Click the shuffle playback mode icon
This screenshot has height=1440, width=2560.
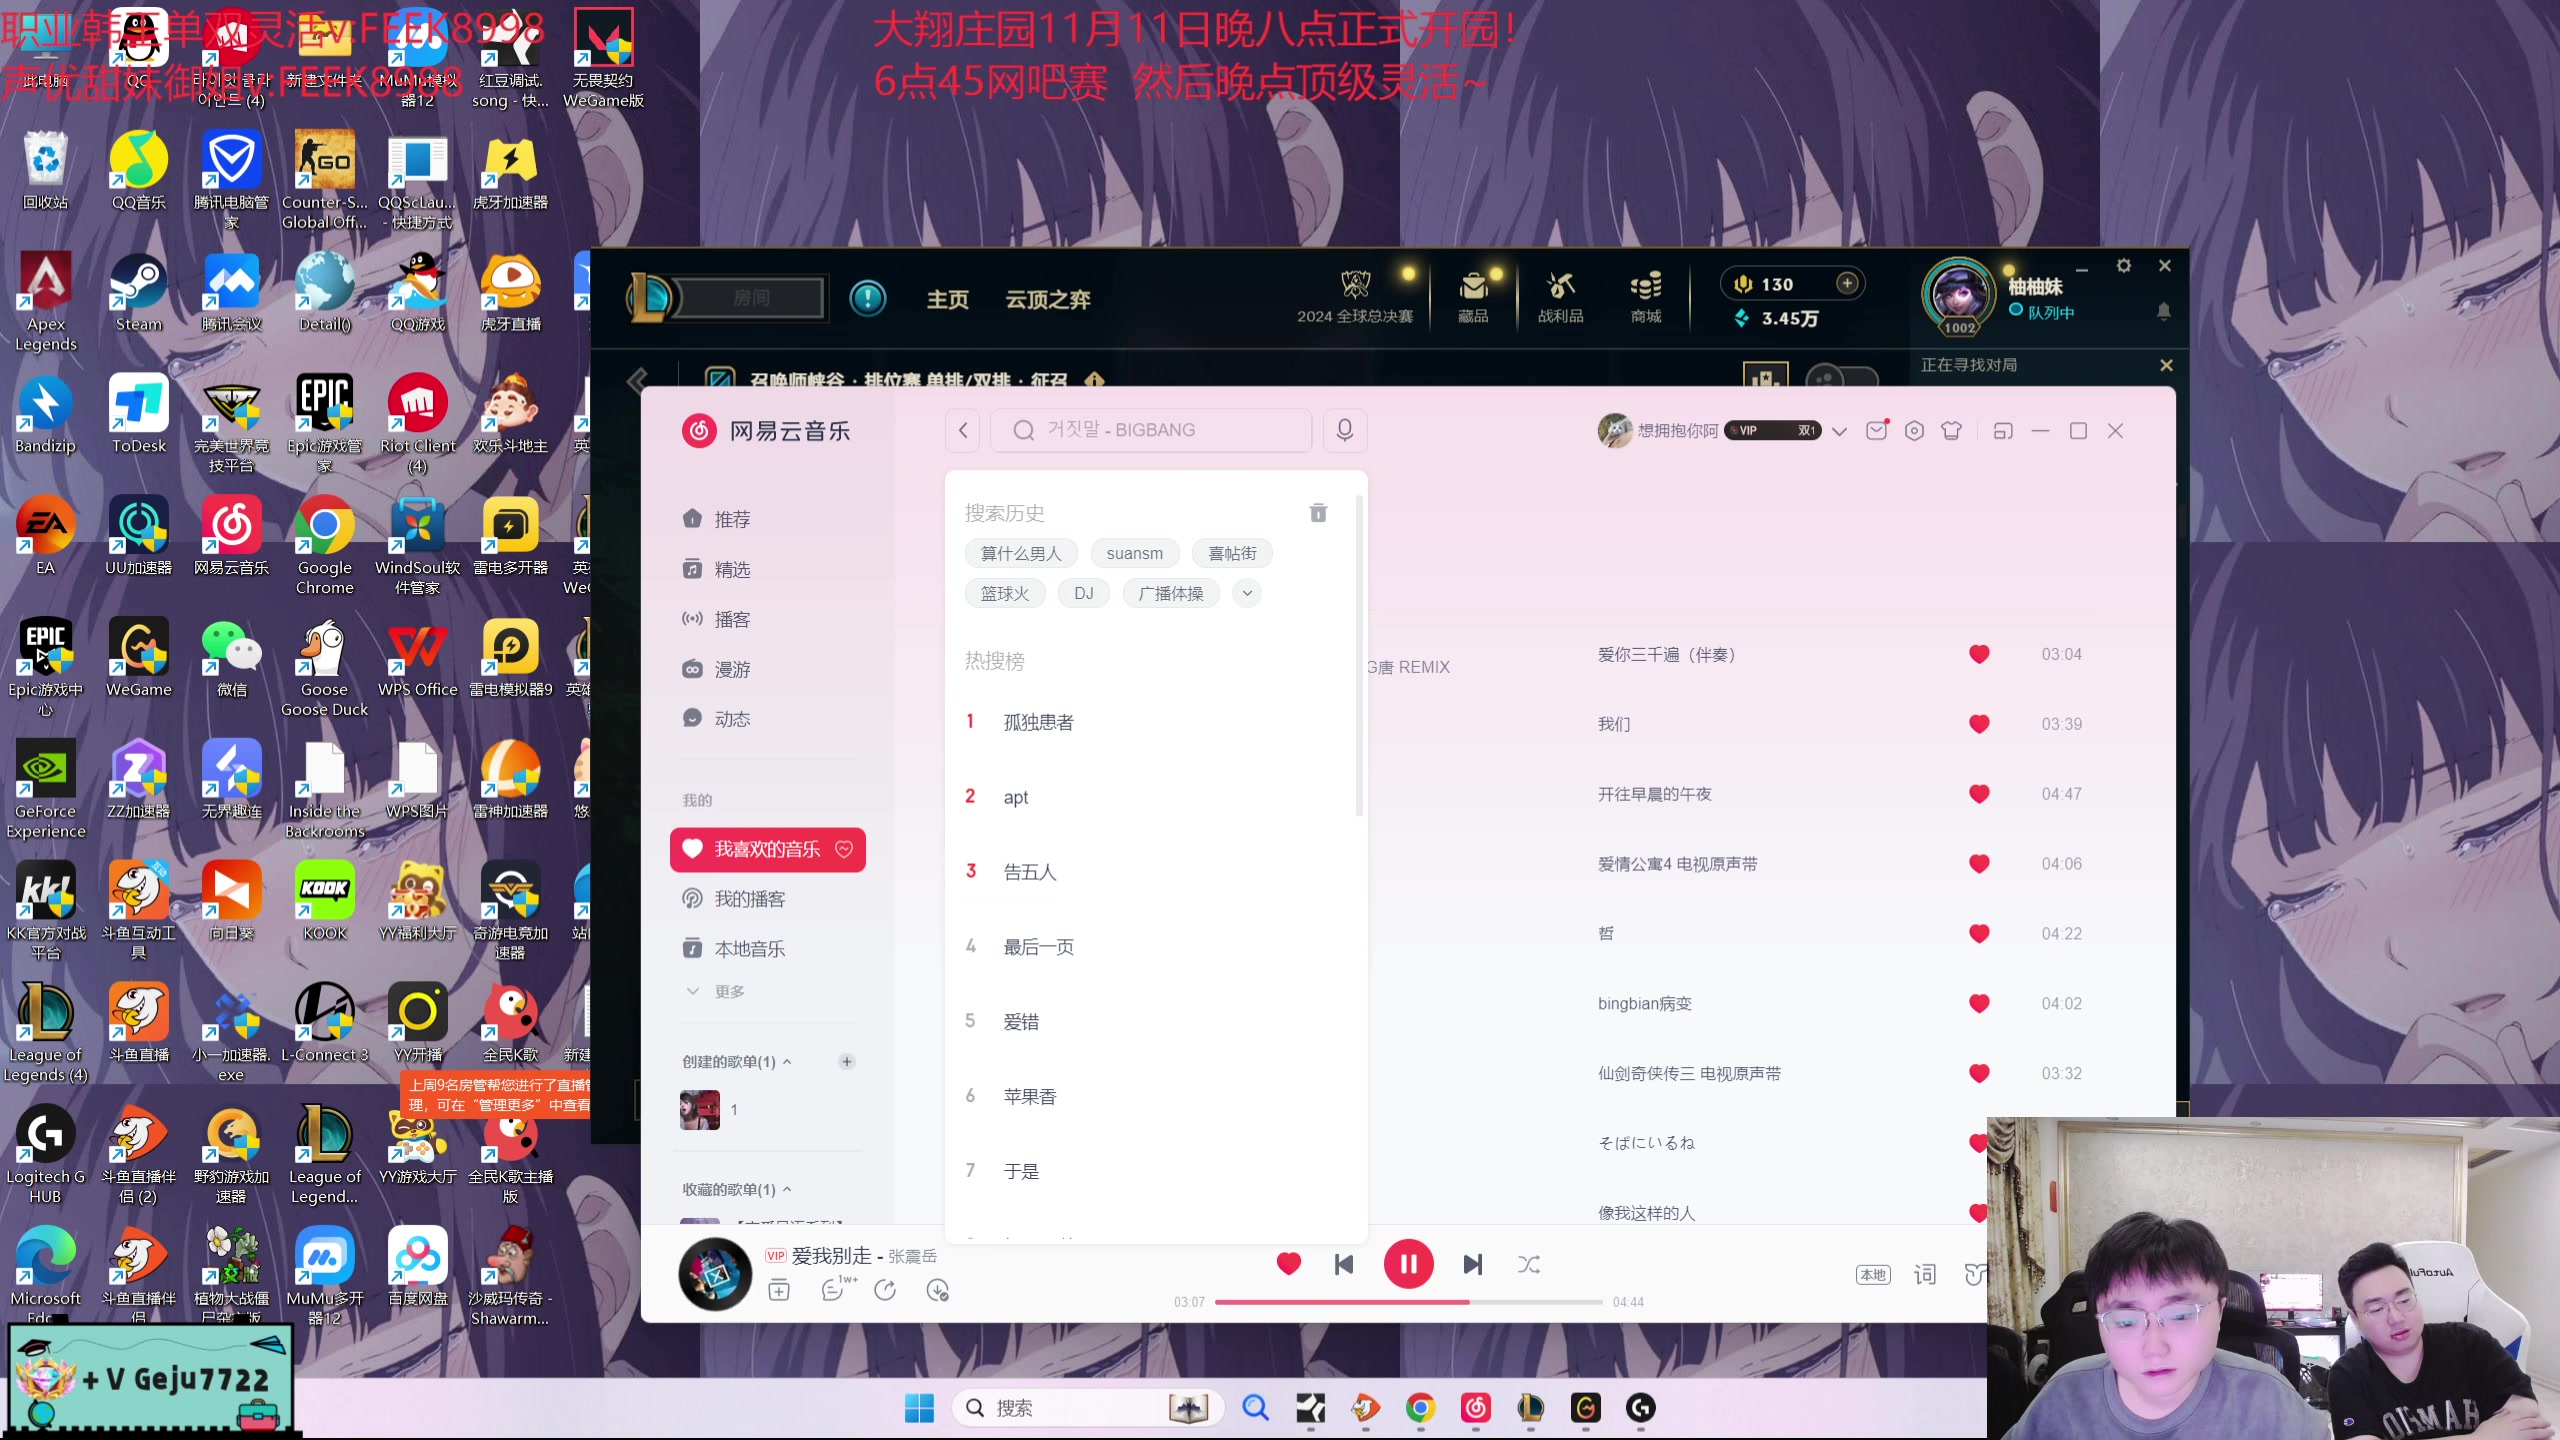(1528, 1264)
